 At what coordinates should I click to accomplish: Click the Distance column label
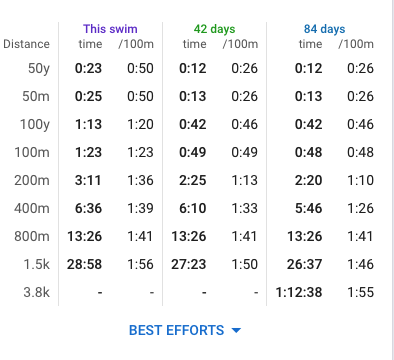point(27,44)
